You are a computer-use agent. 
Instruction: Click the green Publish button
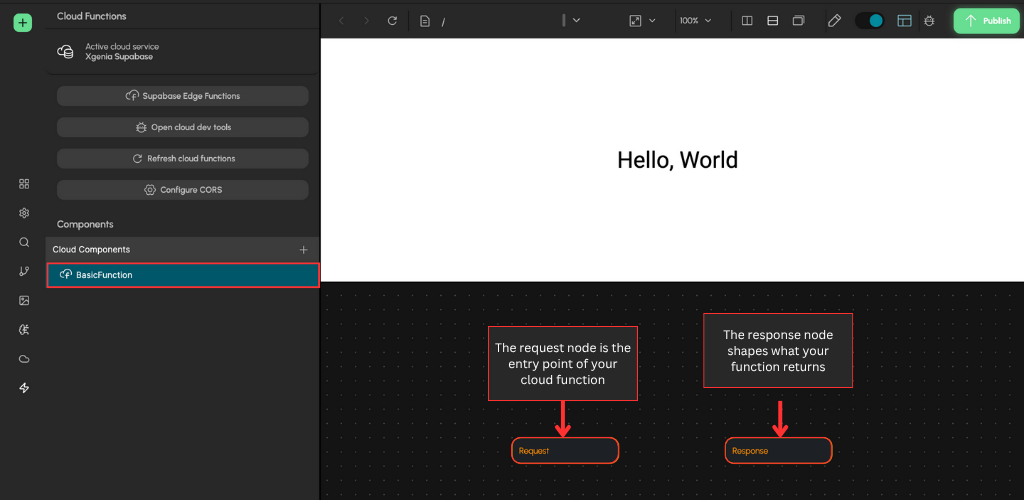(x=985, y=20)
